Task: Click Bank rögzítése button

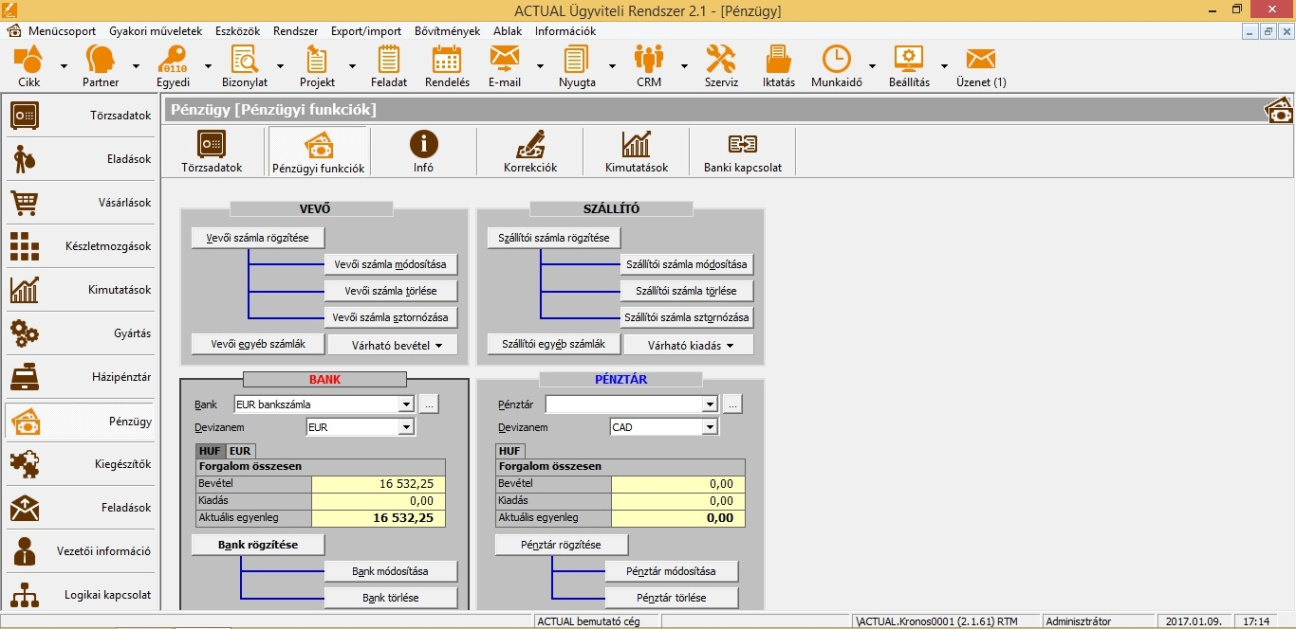Action: (x=258, y=545)
